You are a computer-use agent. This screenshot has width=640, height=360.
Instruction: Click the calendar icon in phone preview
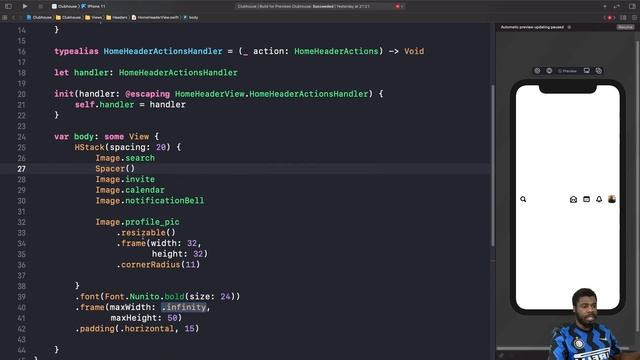point(587,199)
